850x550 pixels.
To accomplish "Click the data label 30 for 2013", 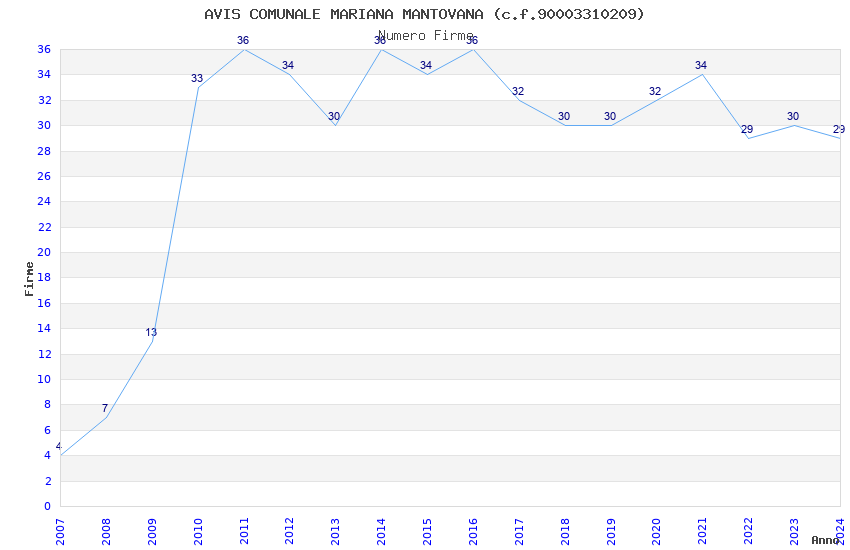I will pyautogui.click(x=334, y=117).
